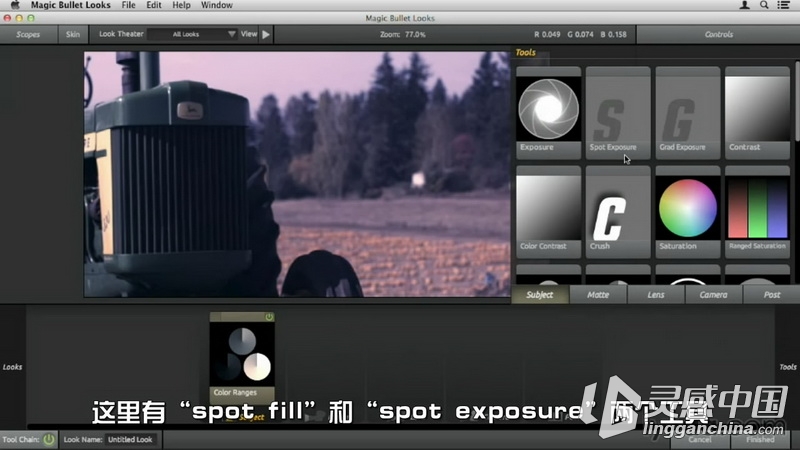Image resolution: width=800 pixels, height=450 pixels.
Task: Click the user account menu bar icon
Action: tap(745, 5)
